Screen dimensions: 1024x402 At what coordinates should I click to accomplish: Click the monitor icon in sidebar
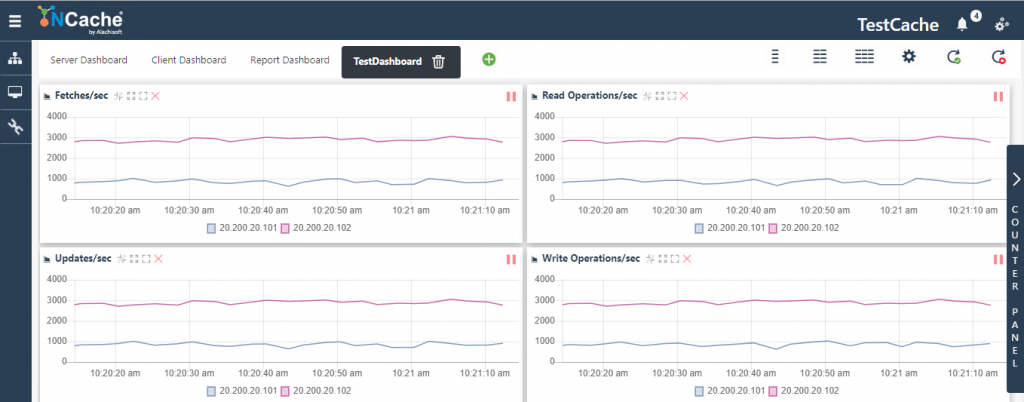point(15,93)
